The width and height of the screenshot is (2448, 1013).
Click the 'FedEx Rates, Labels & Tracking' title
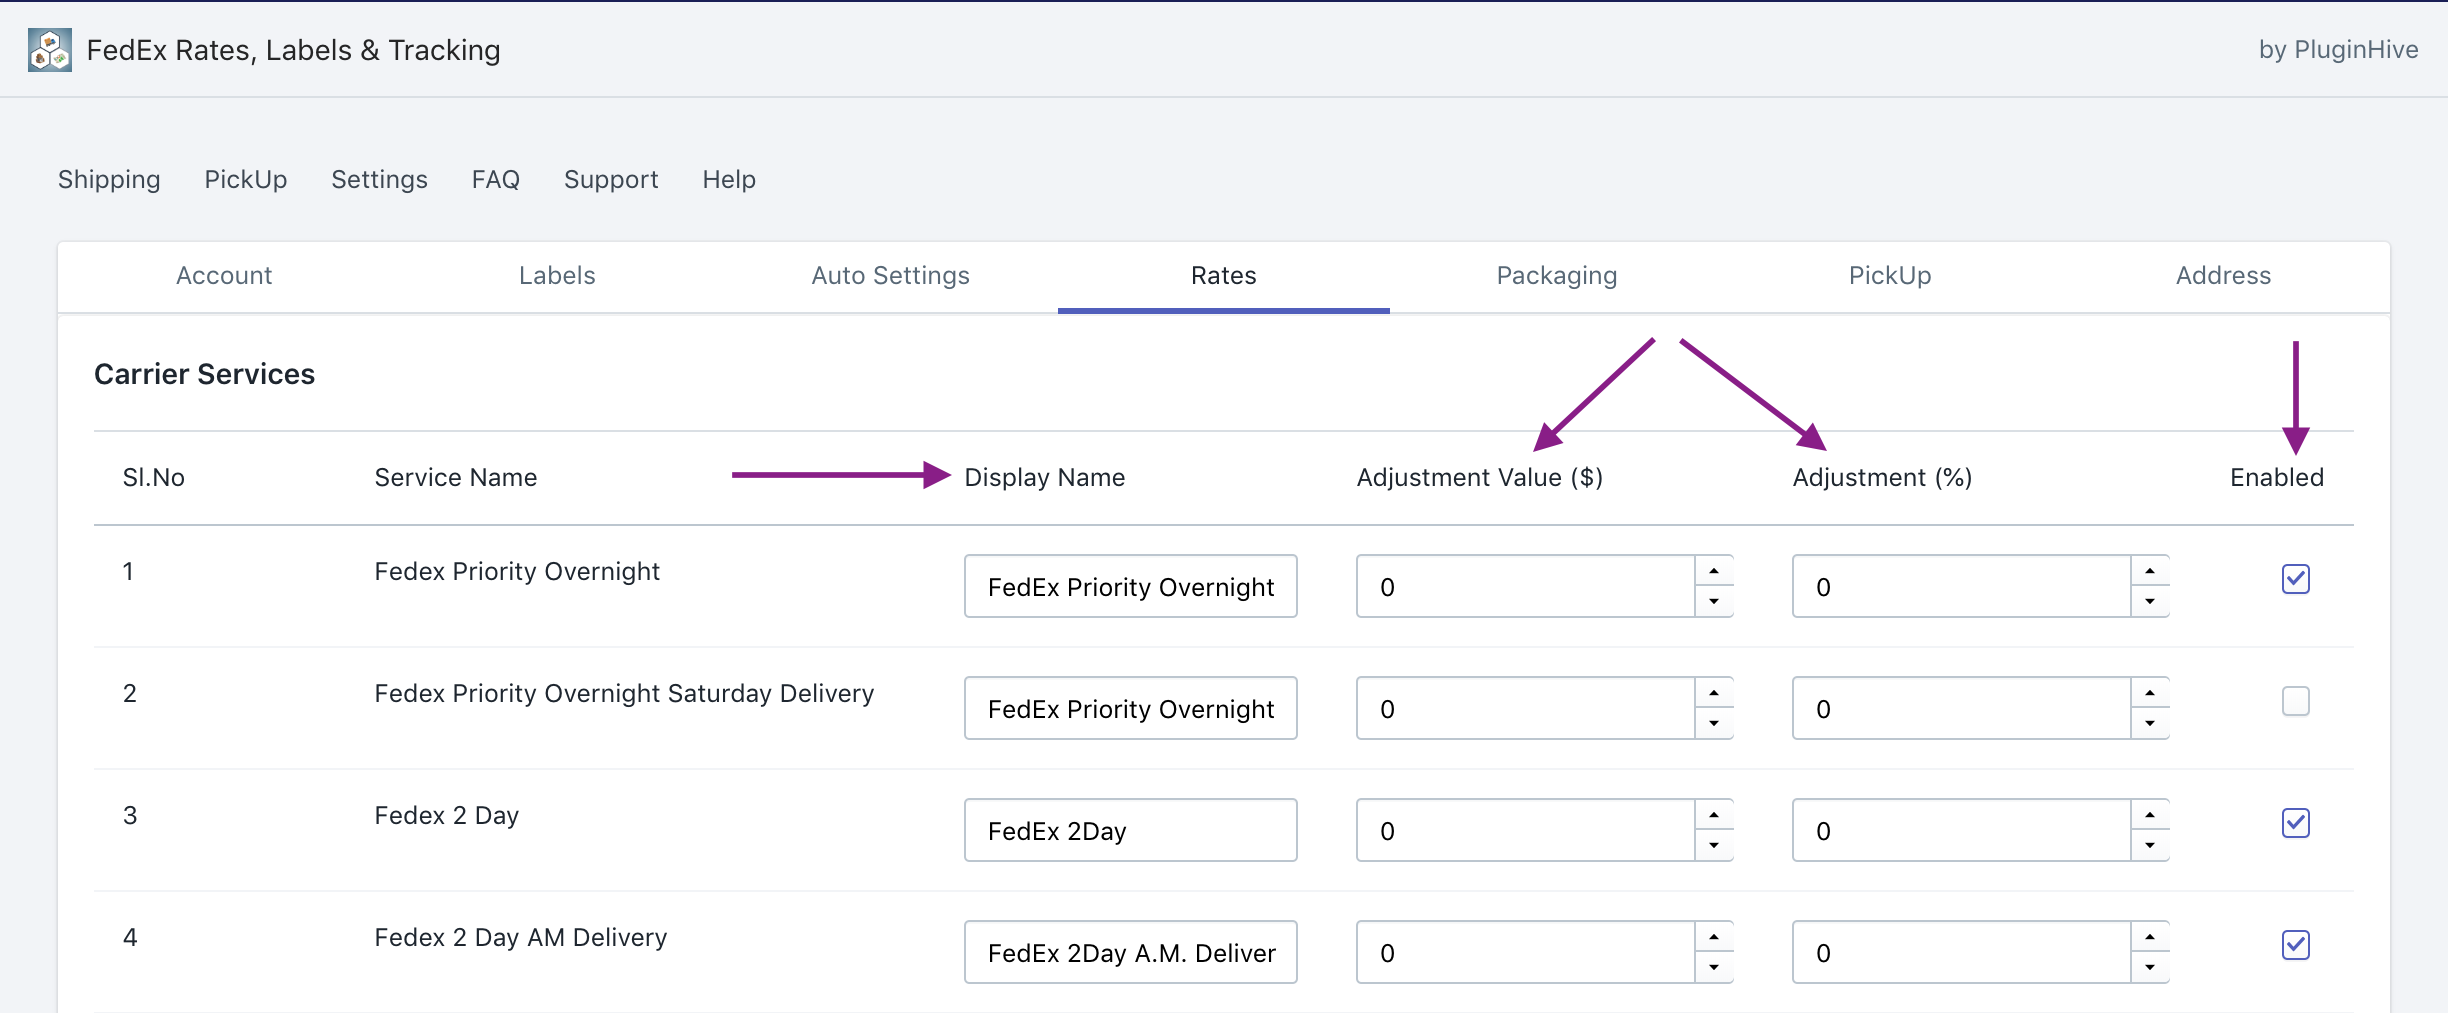pyautogui.click(x=294, y=50)
